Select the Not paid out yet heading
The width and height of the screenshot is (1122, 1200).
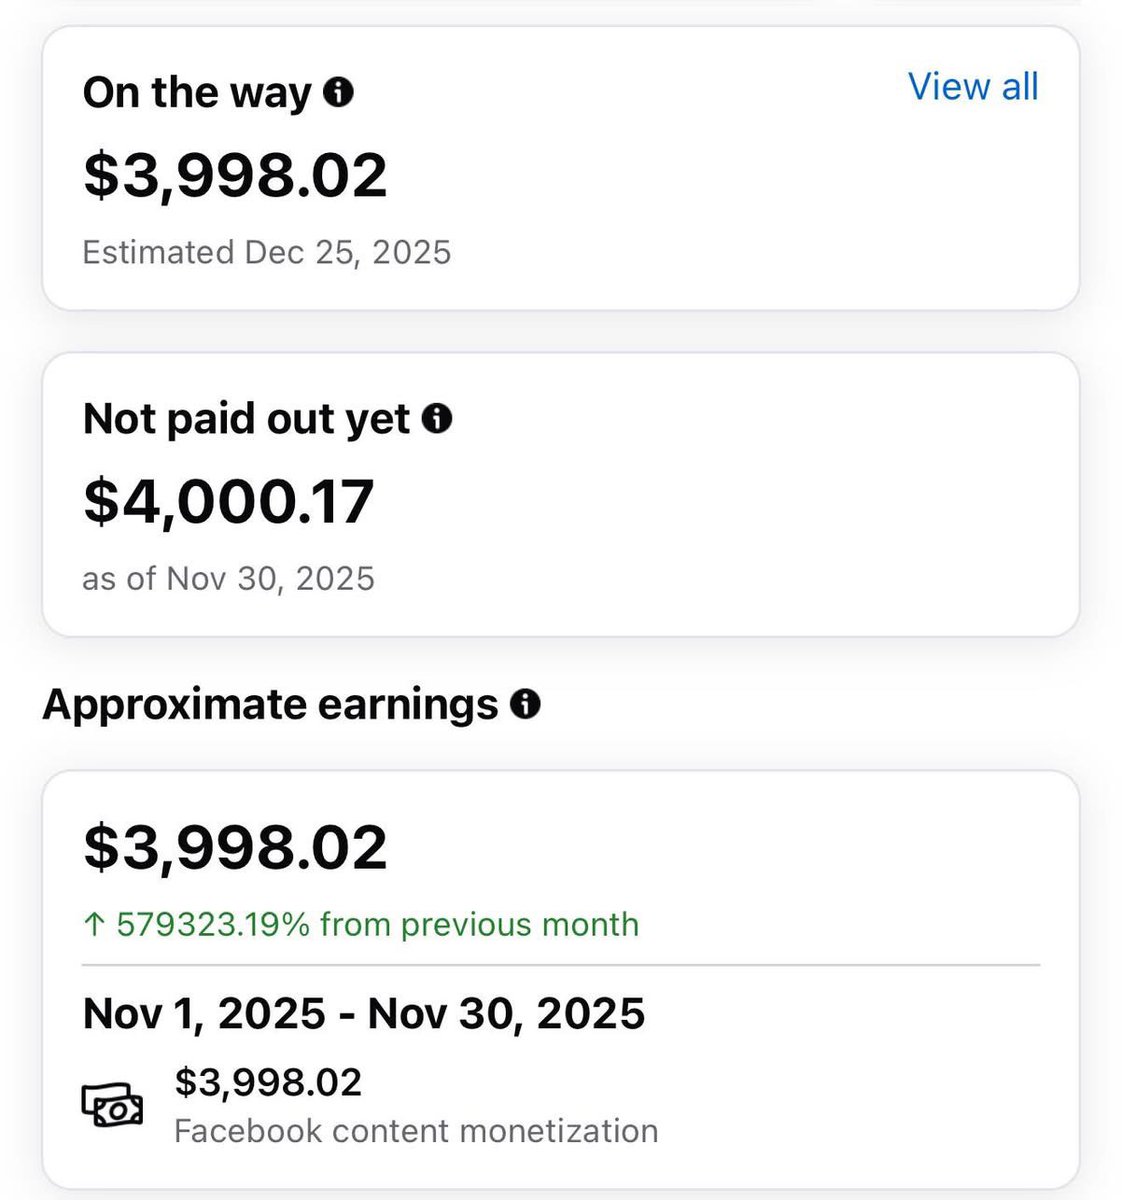pos(247,419)
